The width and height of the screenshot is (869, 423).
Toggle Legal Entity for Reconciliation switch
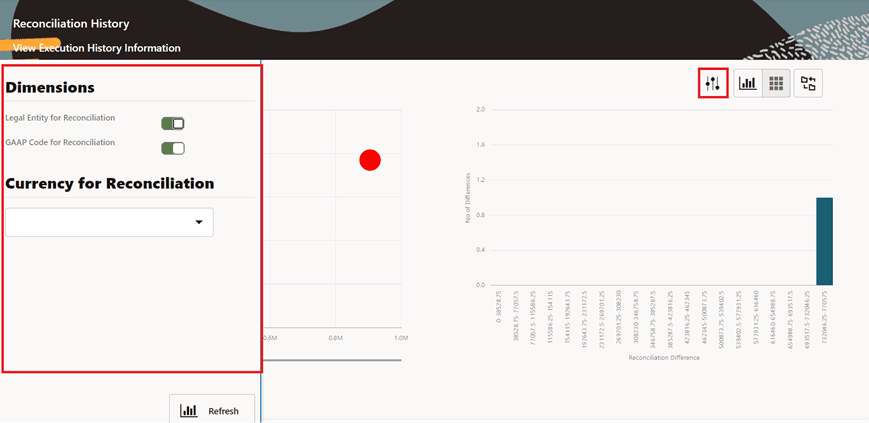point(173,124)
